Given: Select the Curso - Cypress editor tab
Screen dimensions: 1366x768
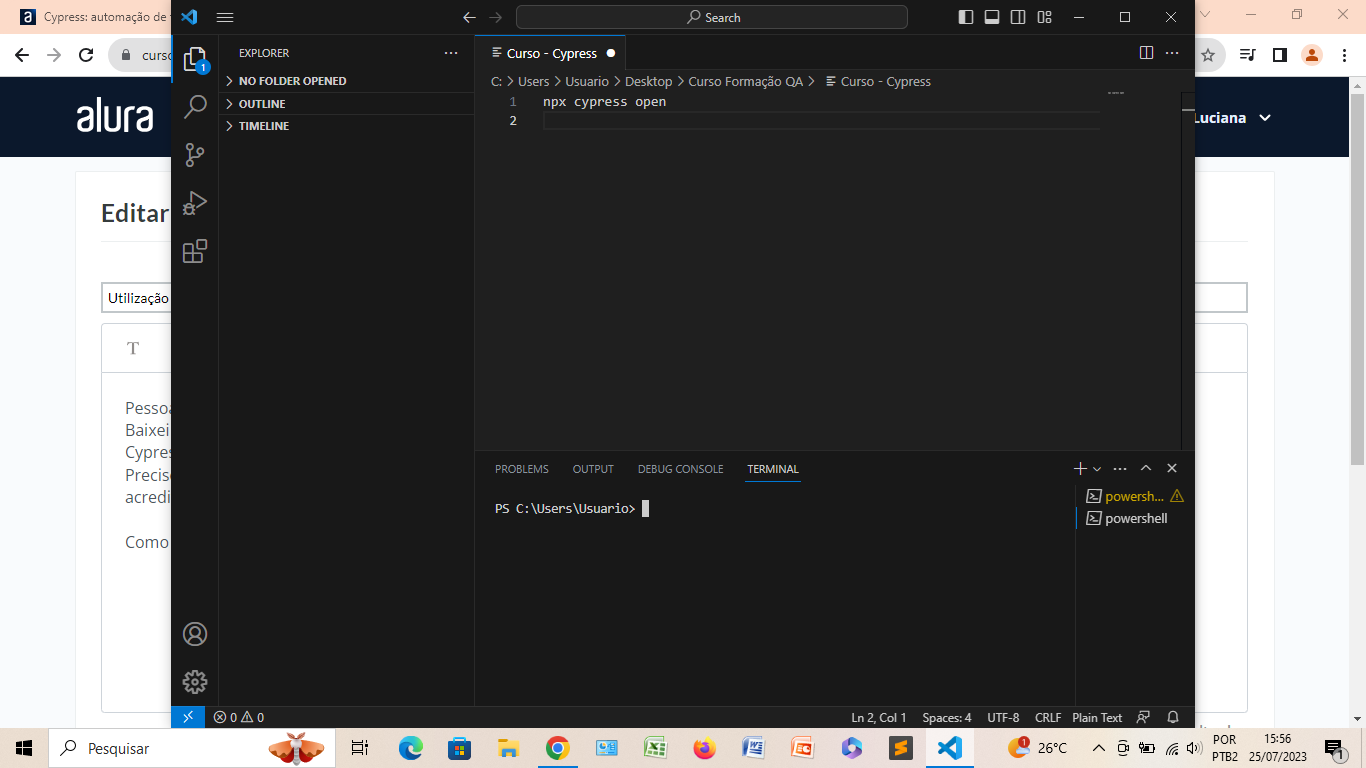Looking at the screenshot, I should [x=551, y=53].
